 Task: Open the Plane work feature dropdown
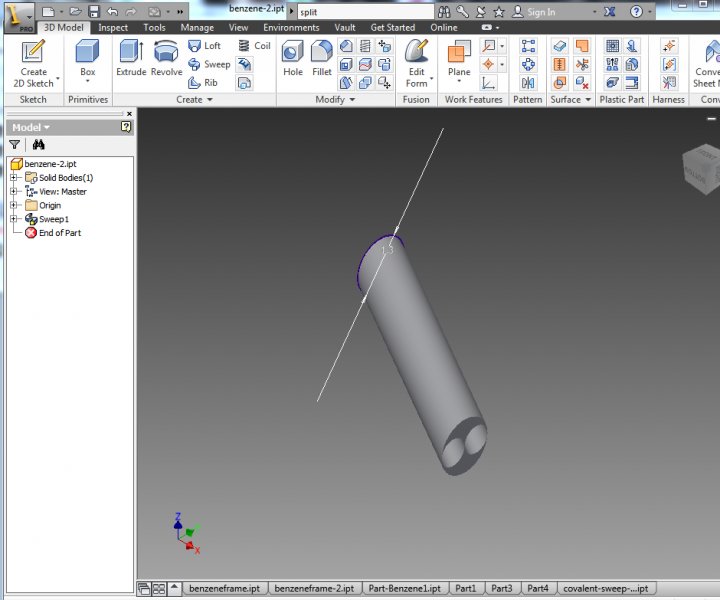pyautogui.click(x=459, y=81)
